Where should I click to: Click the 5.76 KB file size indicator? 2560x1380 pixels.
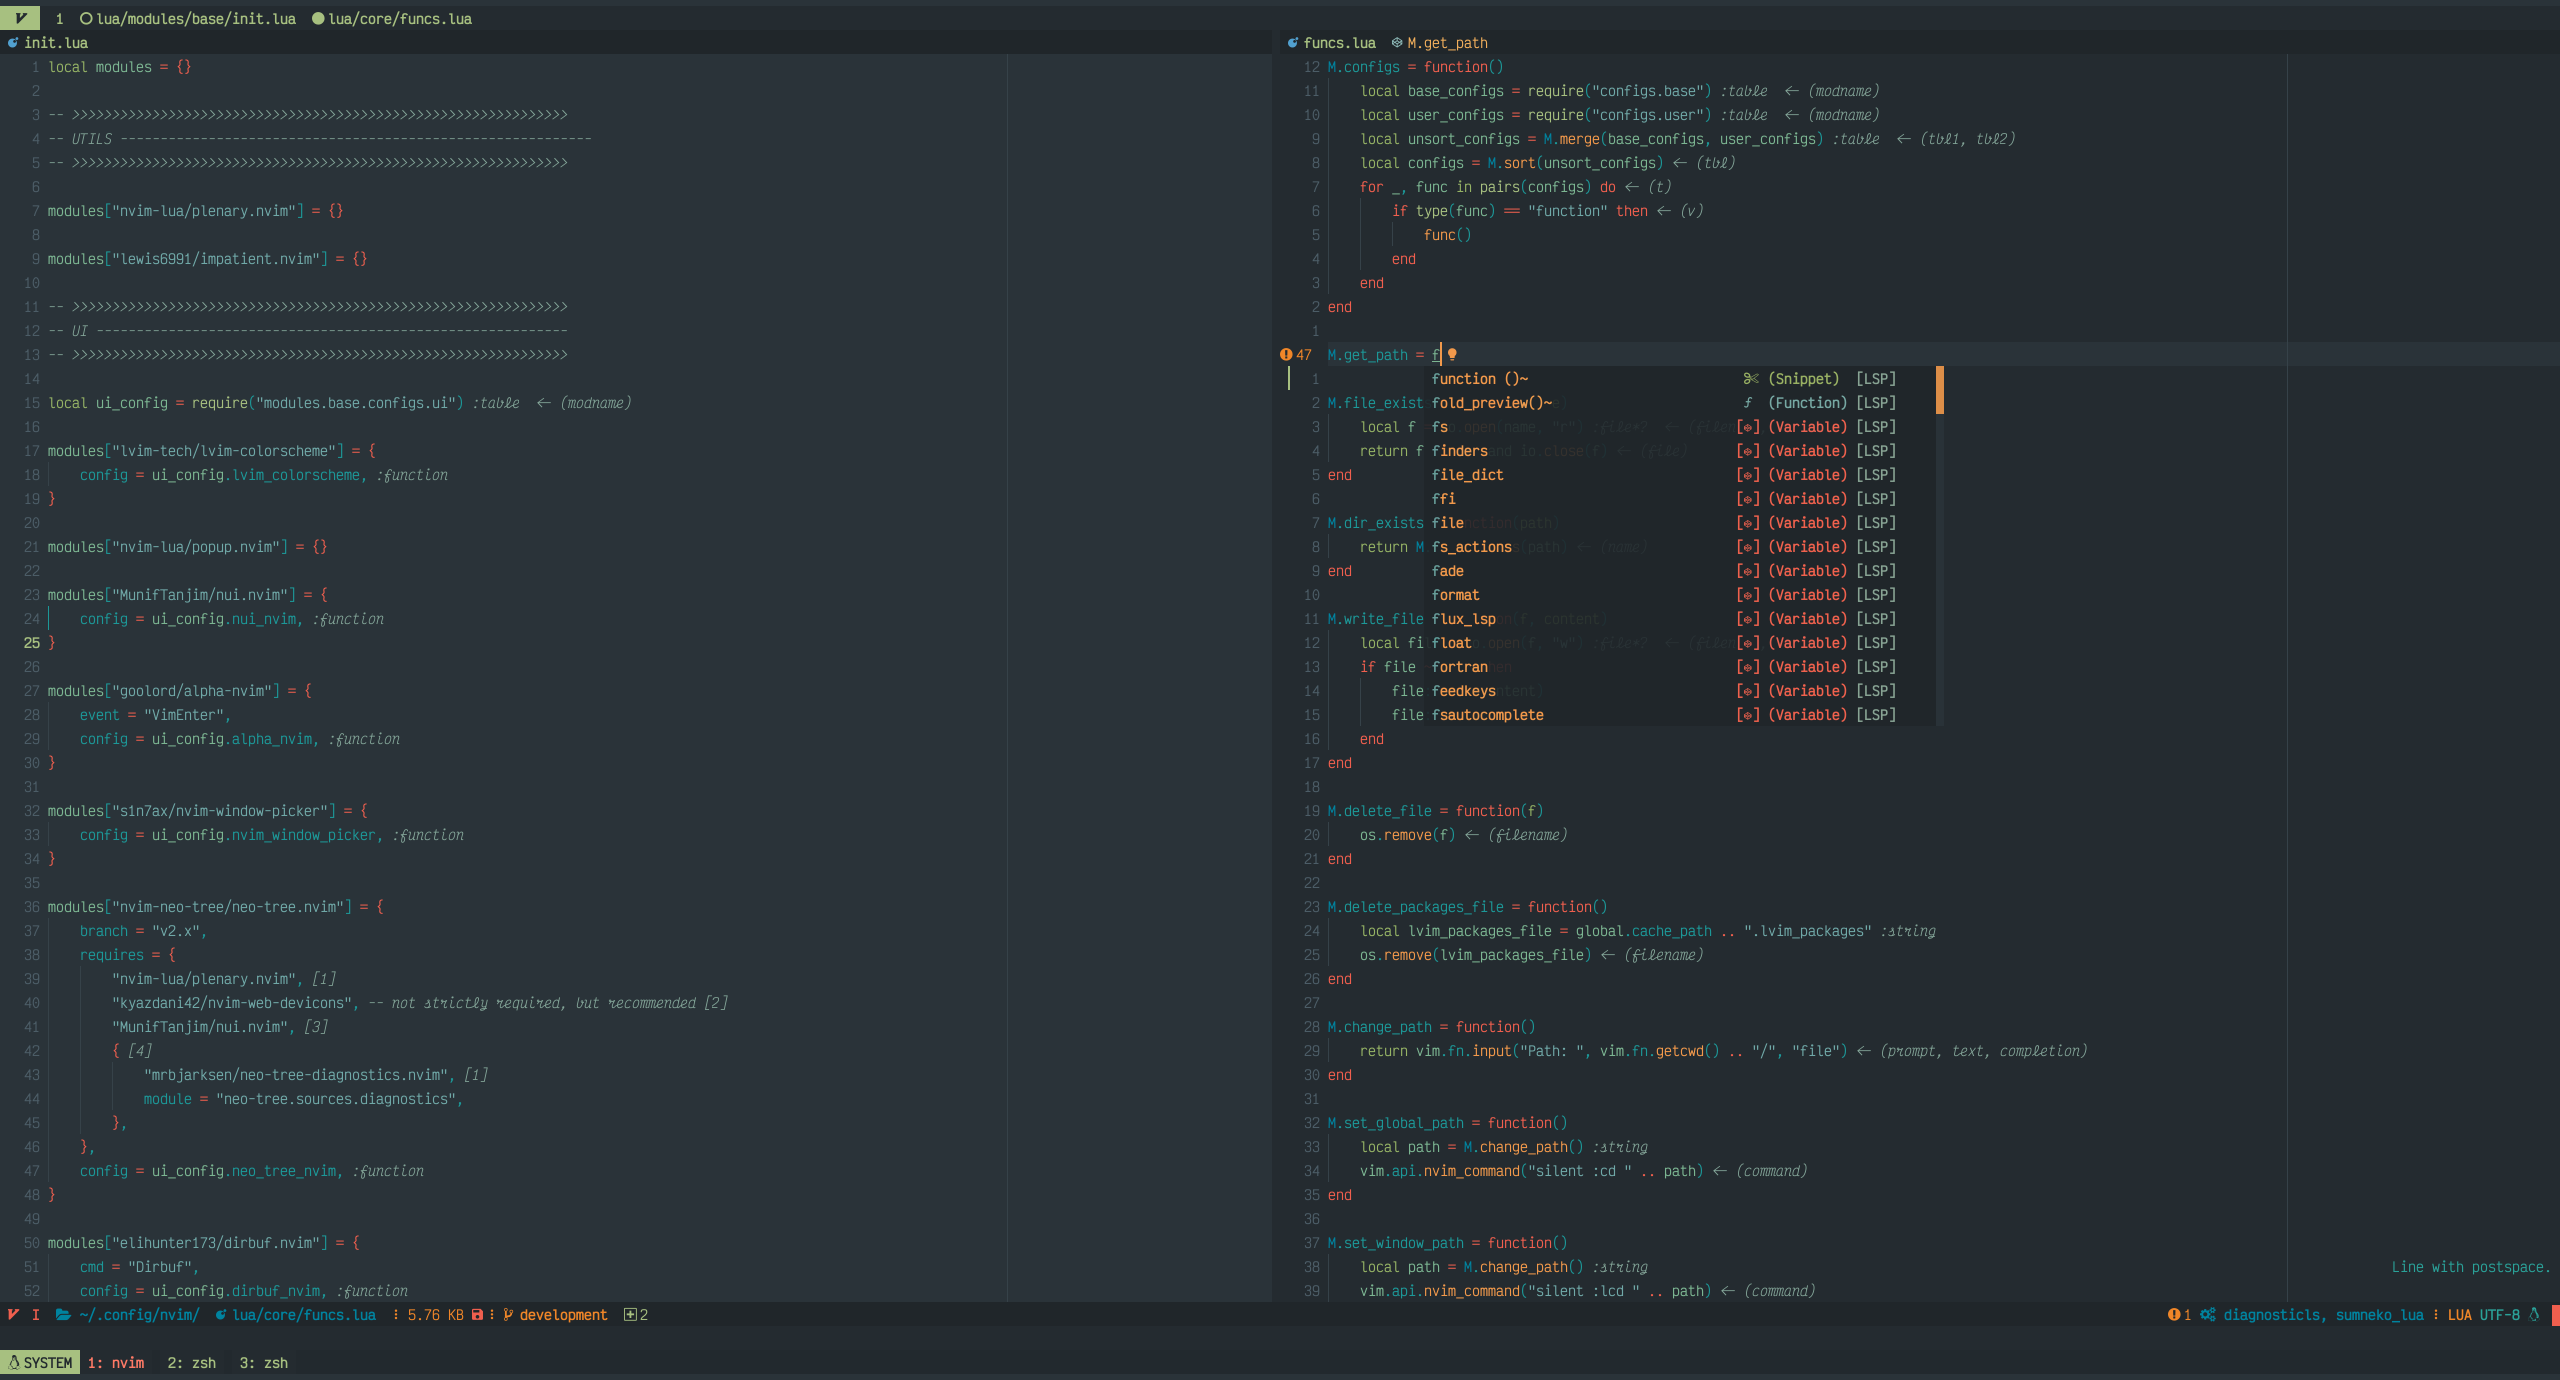436,1315
